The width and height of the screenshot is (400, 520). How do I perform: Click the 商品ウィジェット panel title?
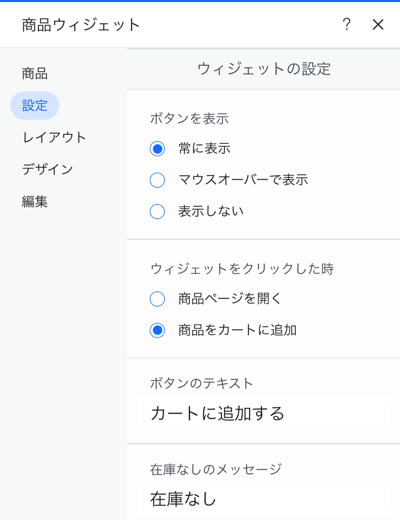[81, 25]
